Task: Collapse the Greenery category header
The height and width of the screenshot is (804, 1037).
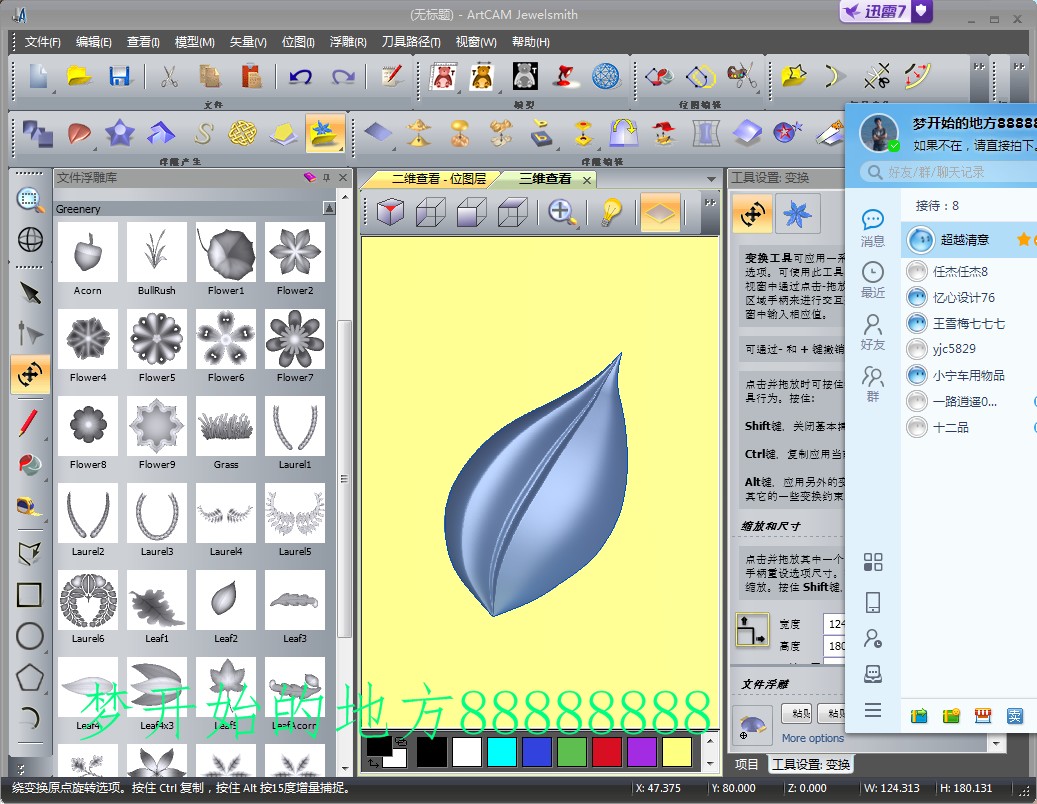Action: [x=329, y=209]
